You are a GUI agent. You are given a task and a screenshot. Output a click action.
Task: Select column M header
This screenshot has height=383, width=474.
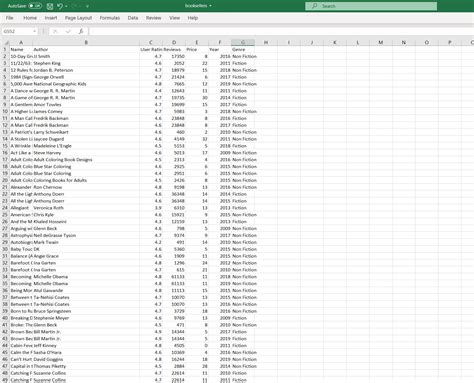tap(381, 42)
